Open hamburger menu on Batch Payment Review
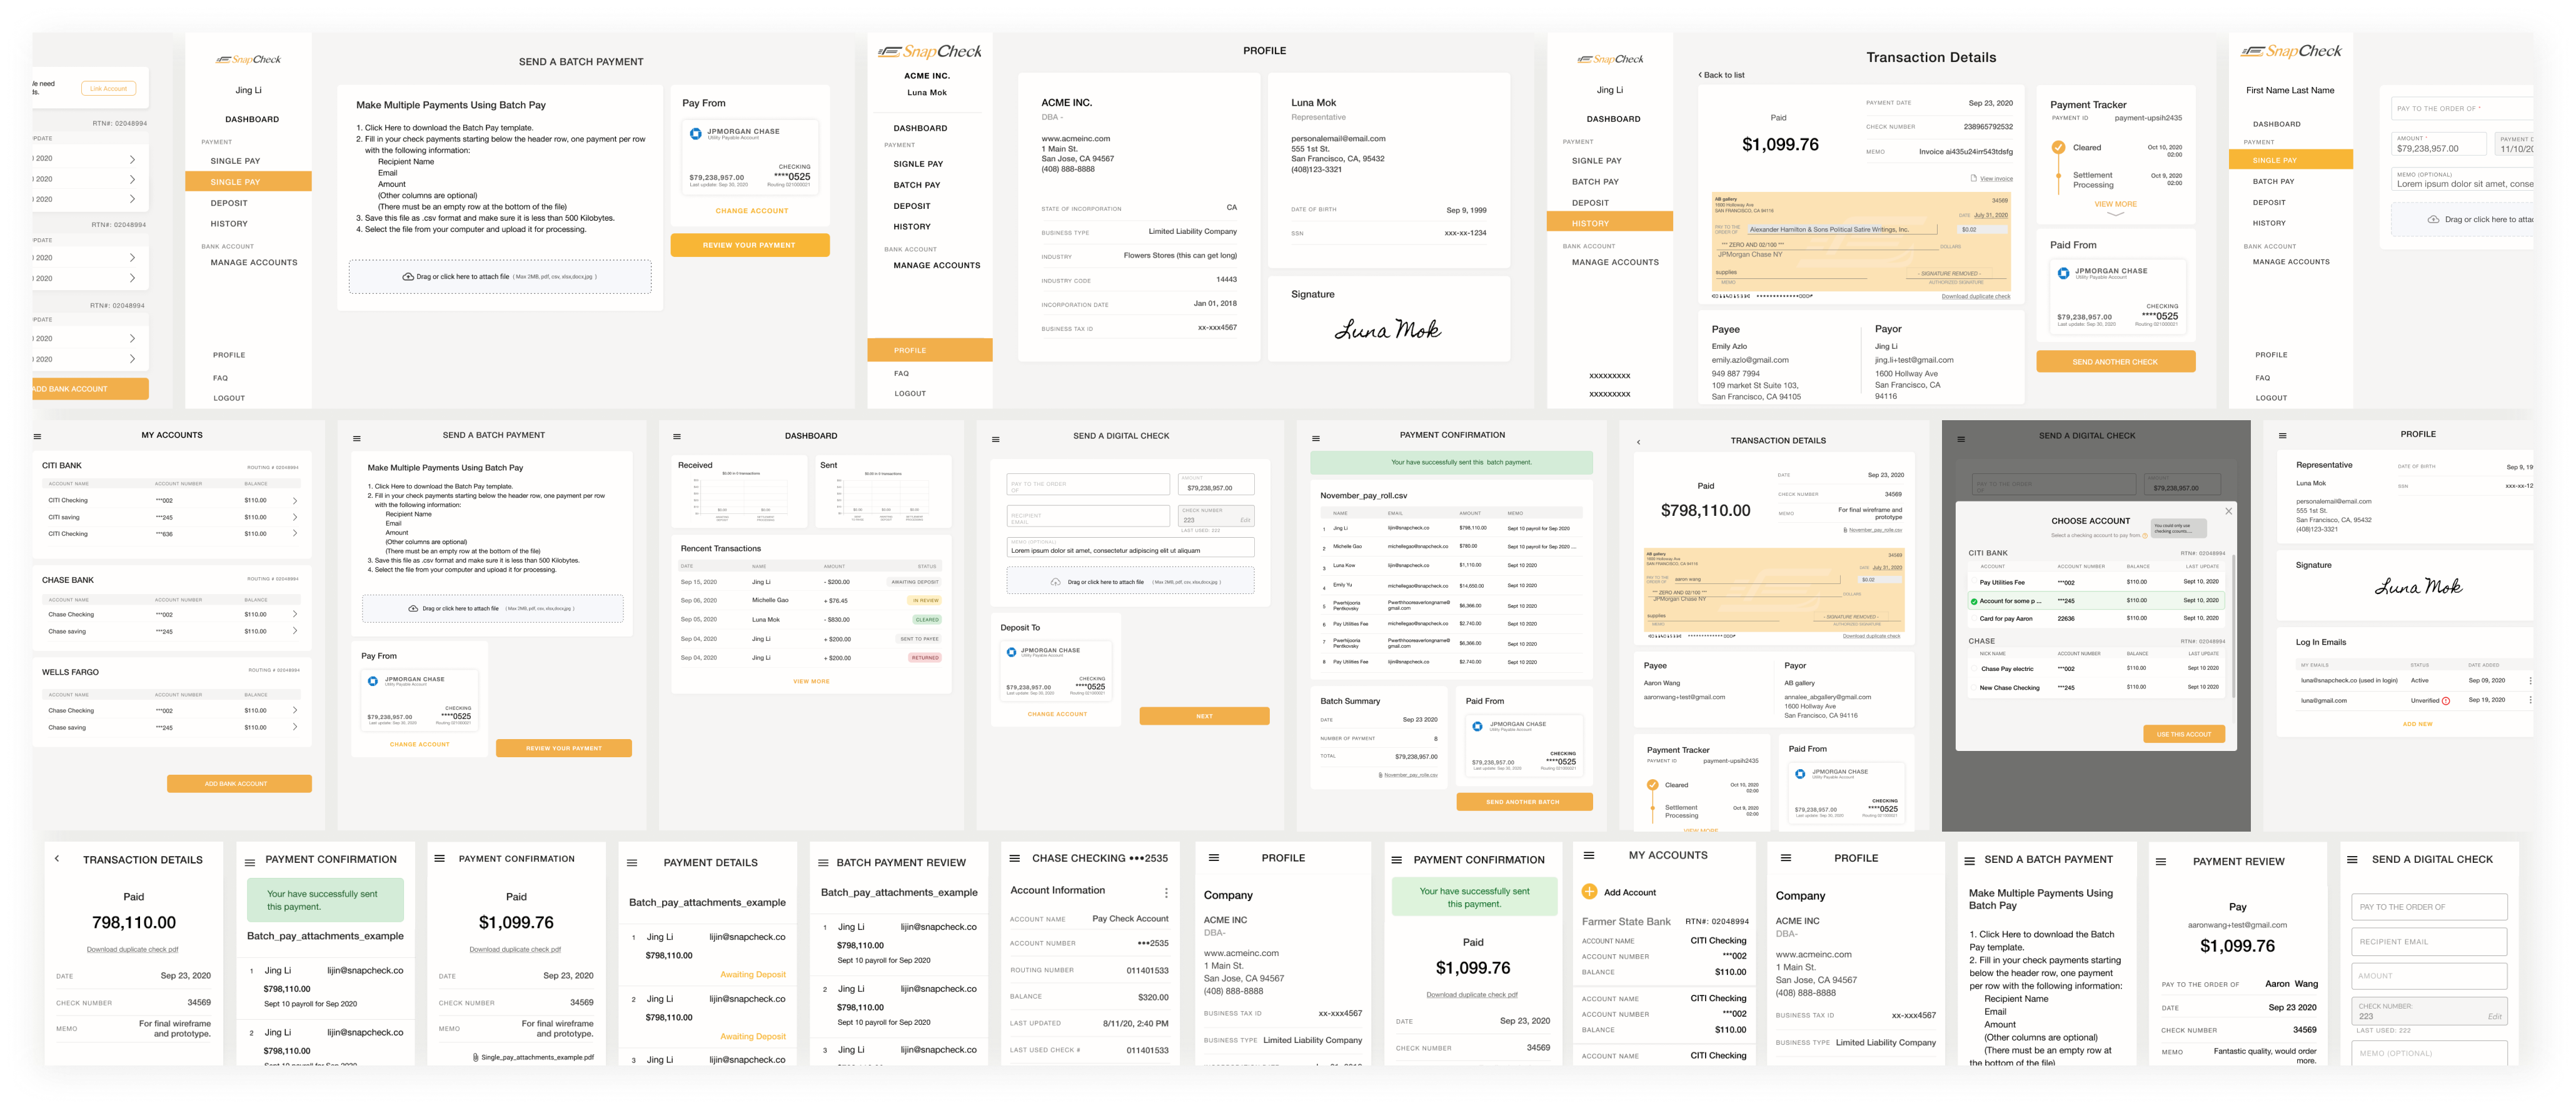The width and height of the screenshot is (2576, 1108). pyautogui.click(x=823, y=863)
